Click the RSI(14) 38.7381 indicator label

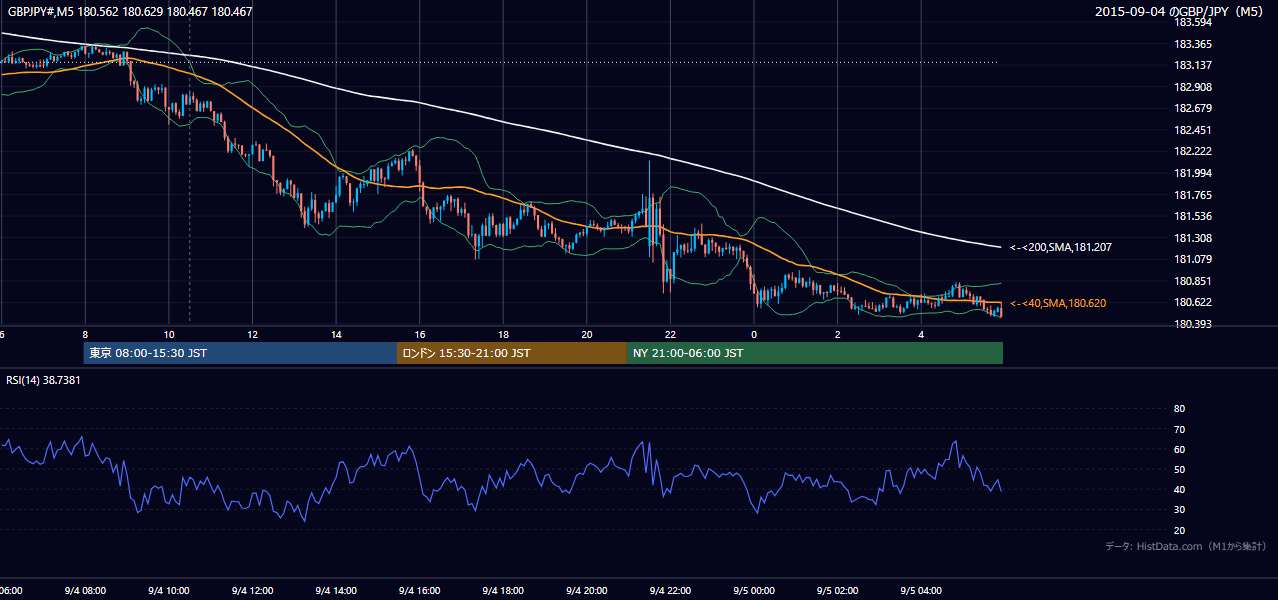coord(44,380)
